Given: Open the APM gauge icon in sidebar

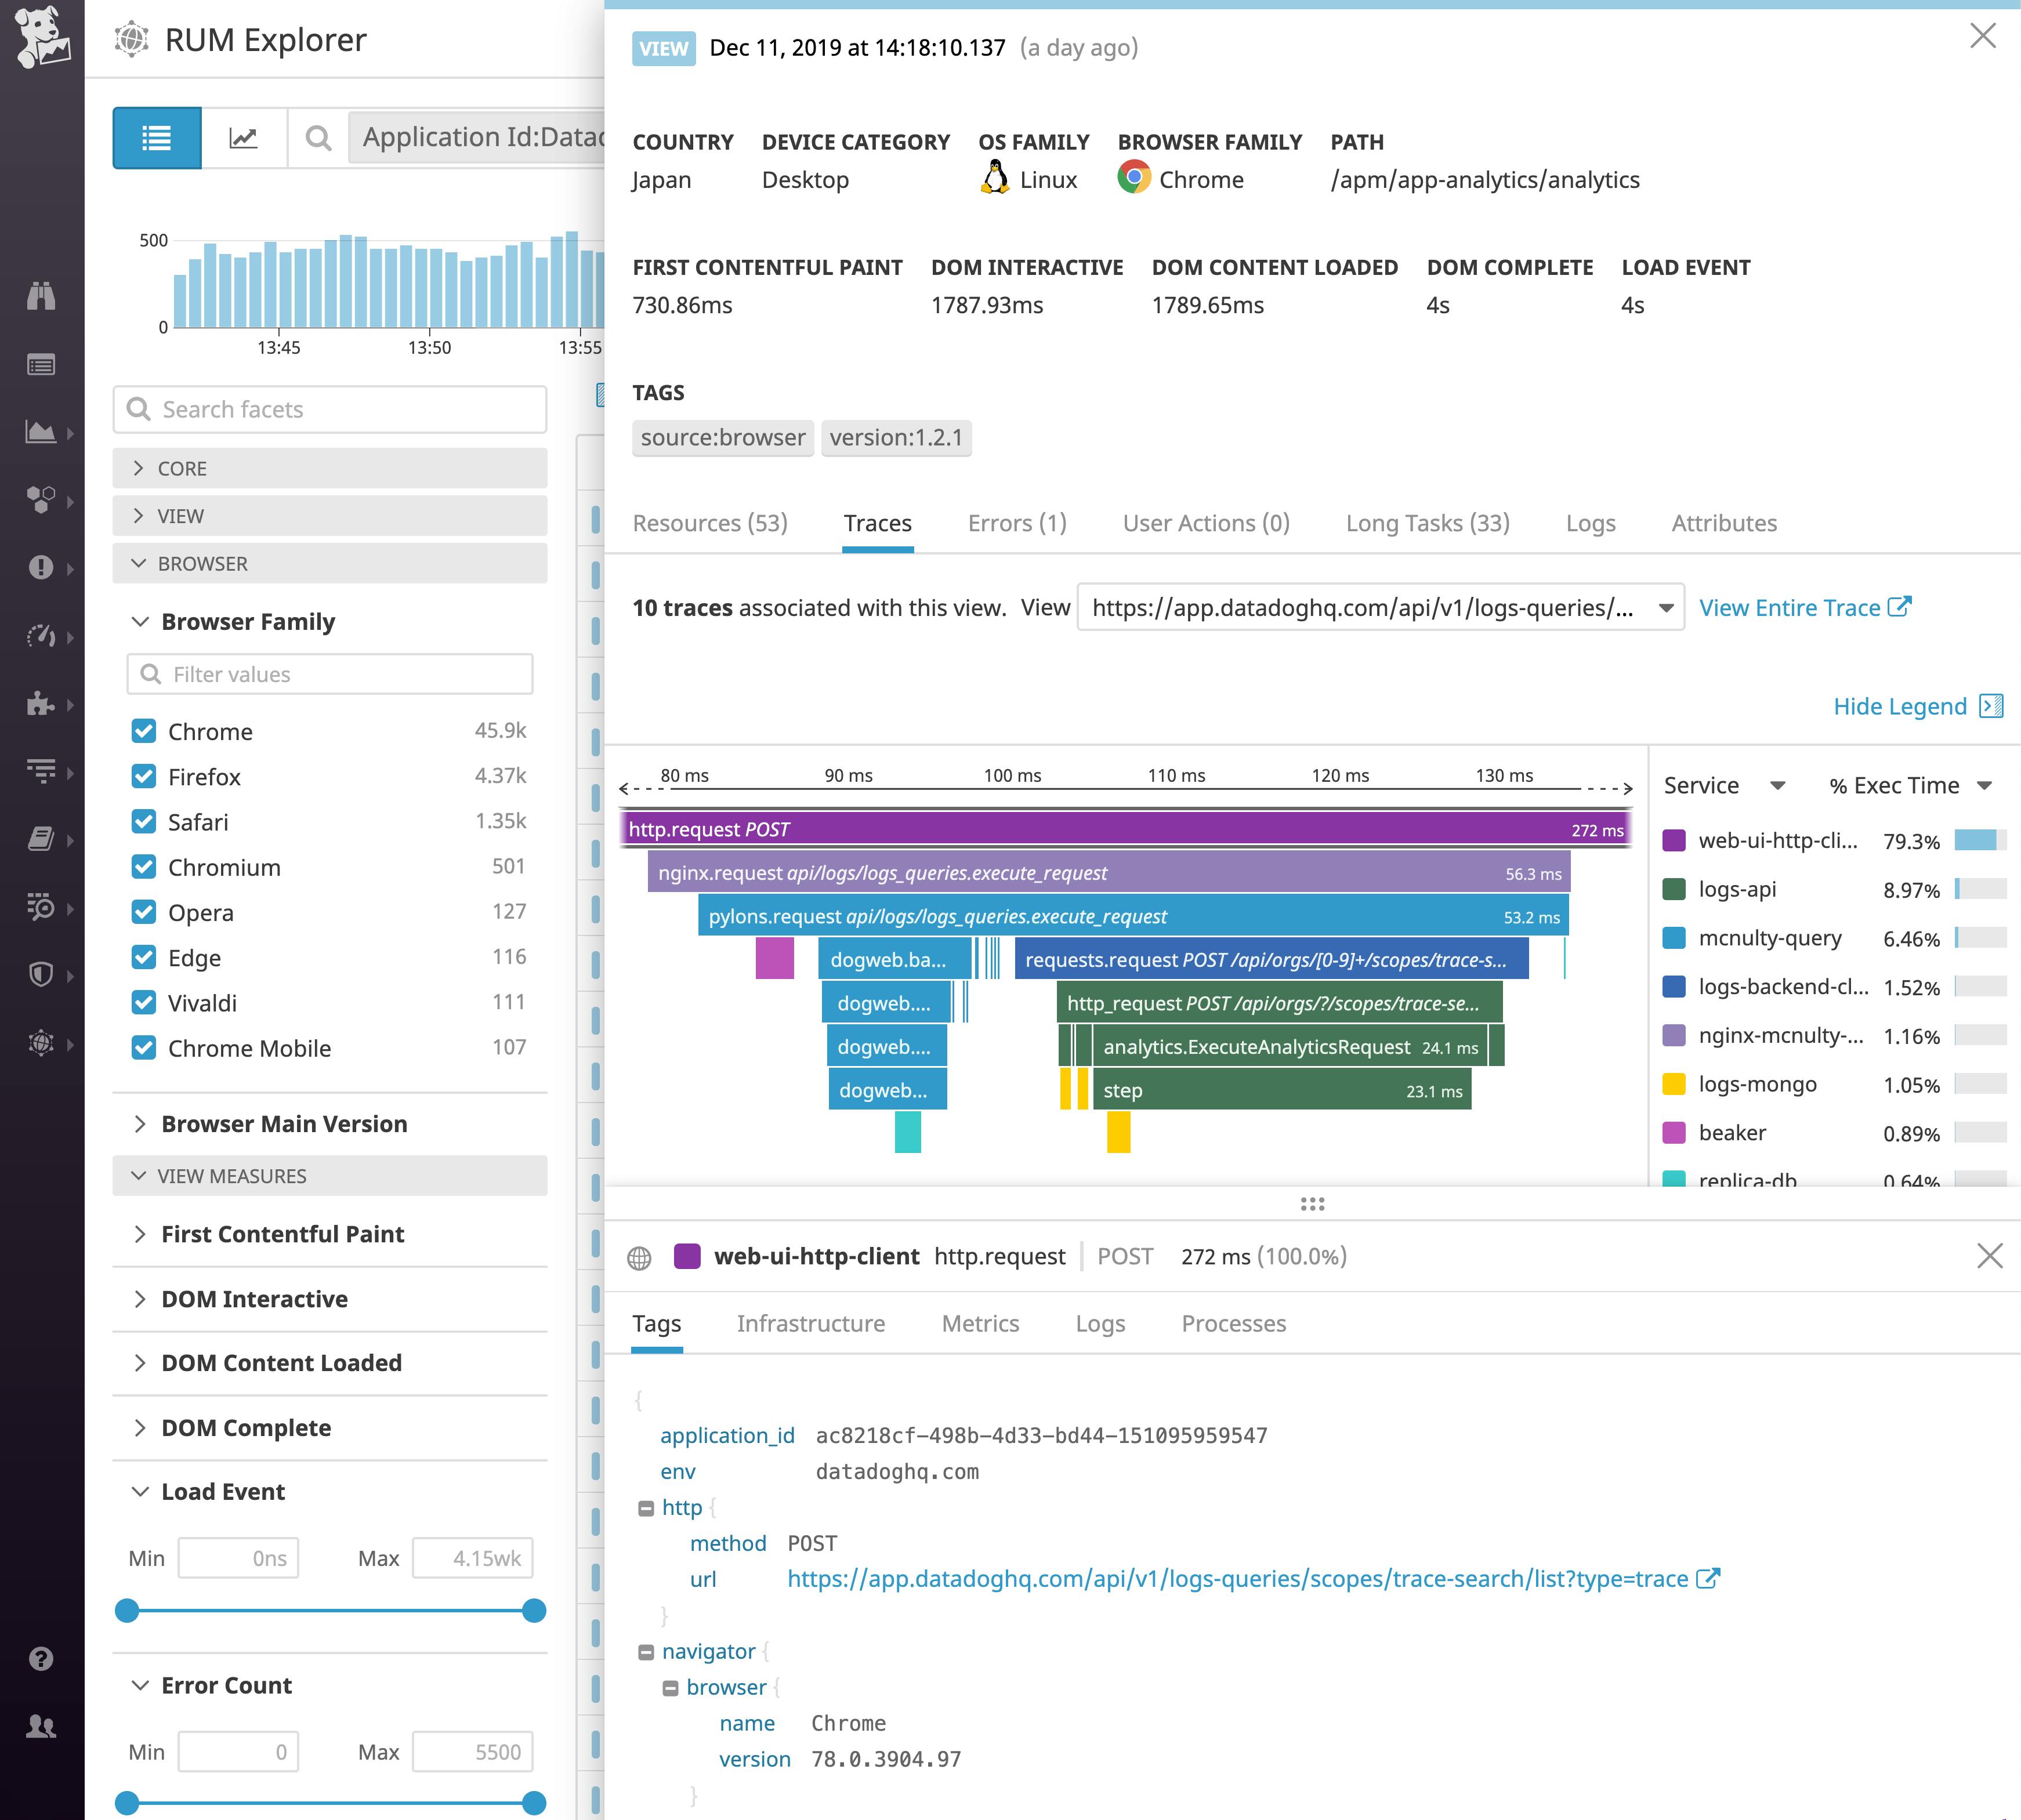Looking at the screenshot, I should 42,637.
